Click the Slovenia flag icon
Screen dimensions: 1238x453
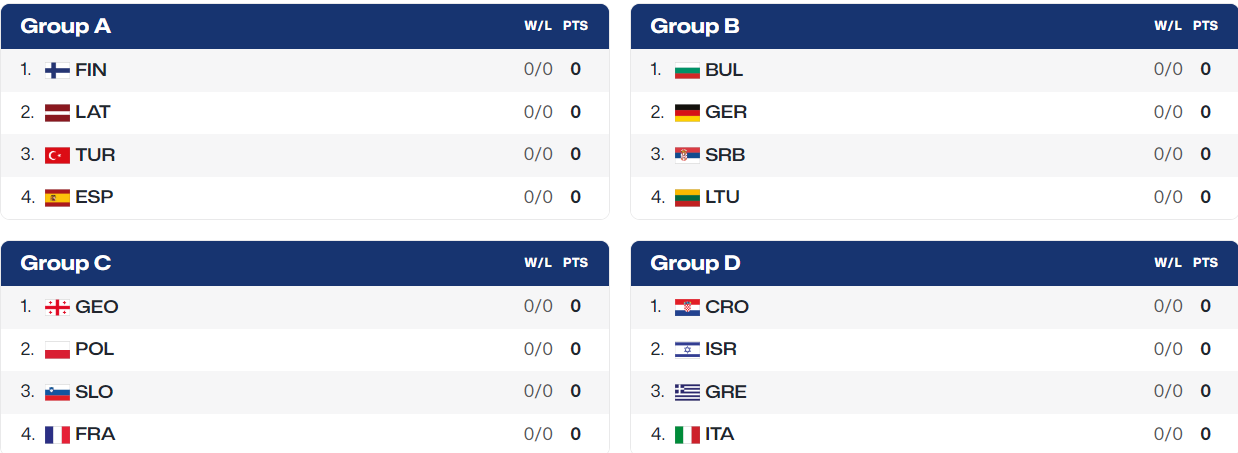[x=57, y=392]
